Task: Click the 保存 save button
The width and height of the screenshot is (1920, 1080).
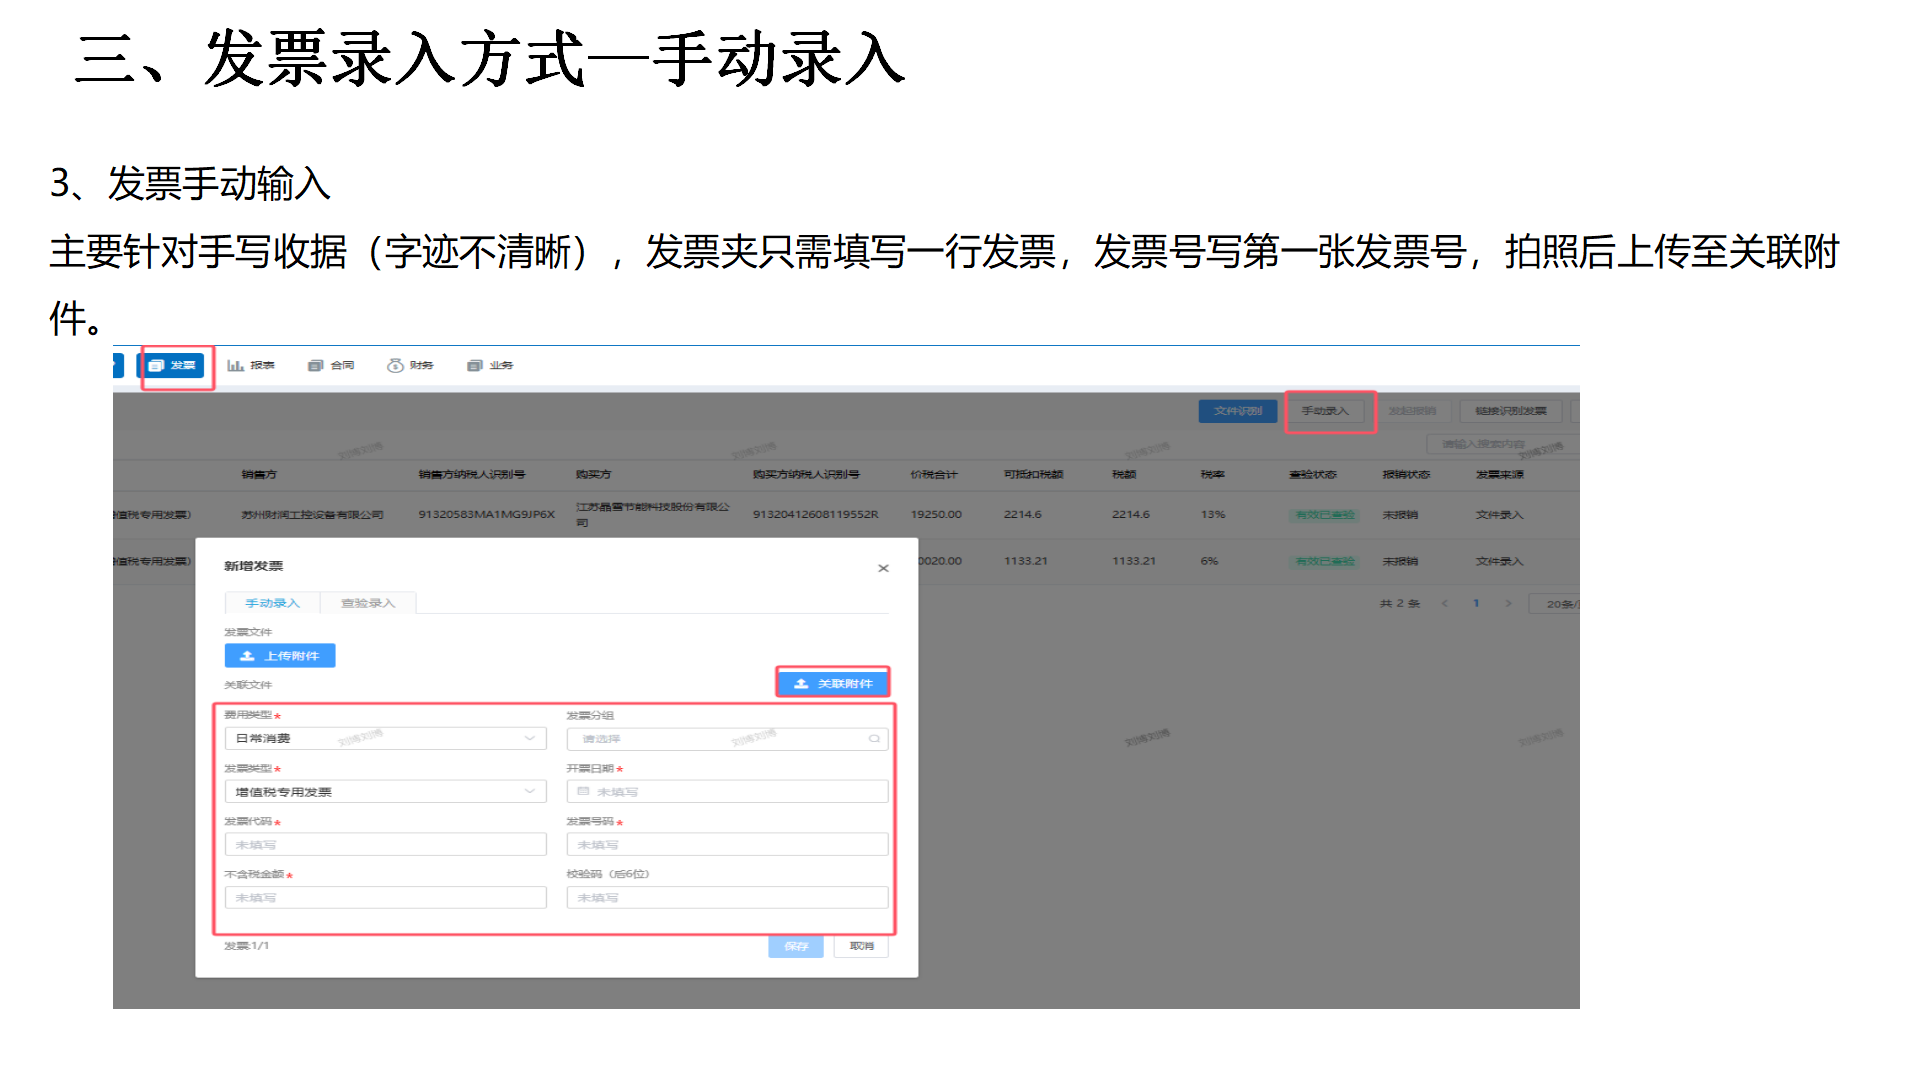Action: (x=796, y=946)
